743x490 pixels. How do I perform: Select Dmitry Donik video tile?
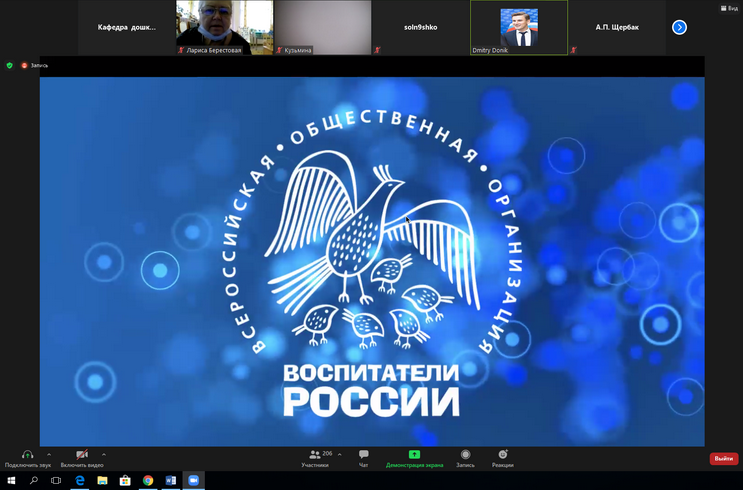pyautogui.click(x=519, y=27)
